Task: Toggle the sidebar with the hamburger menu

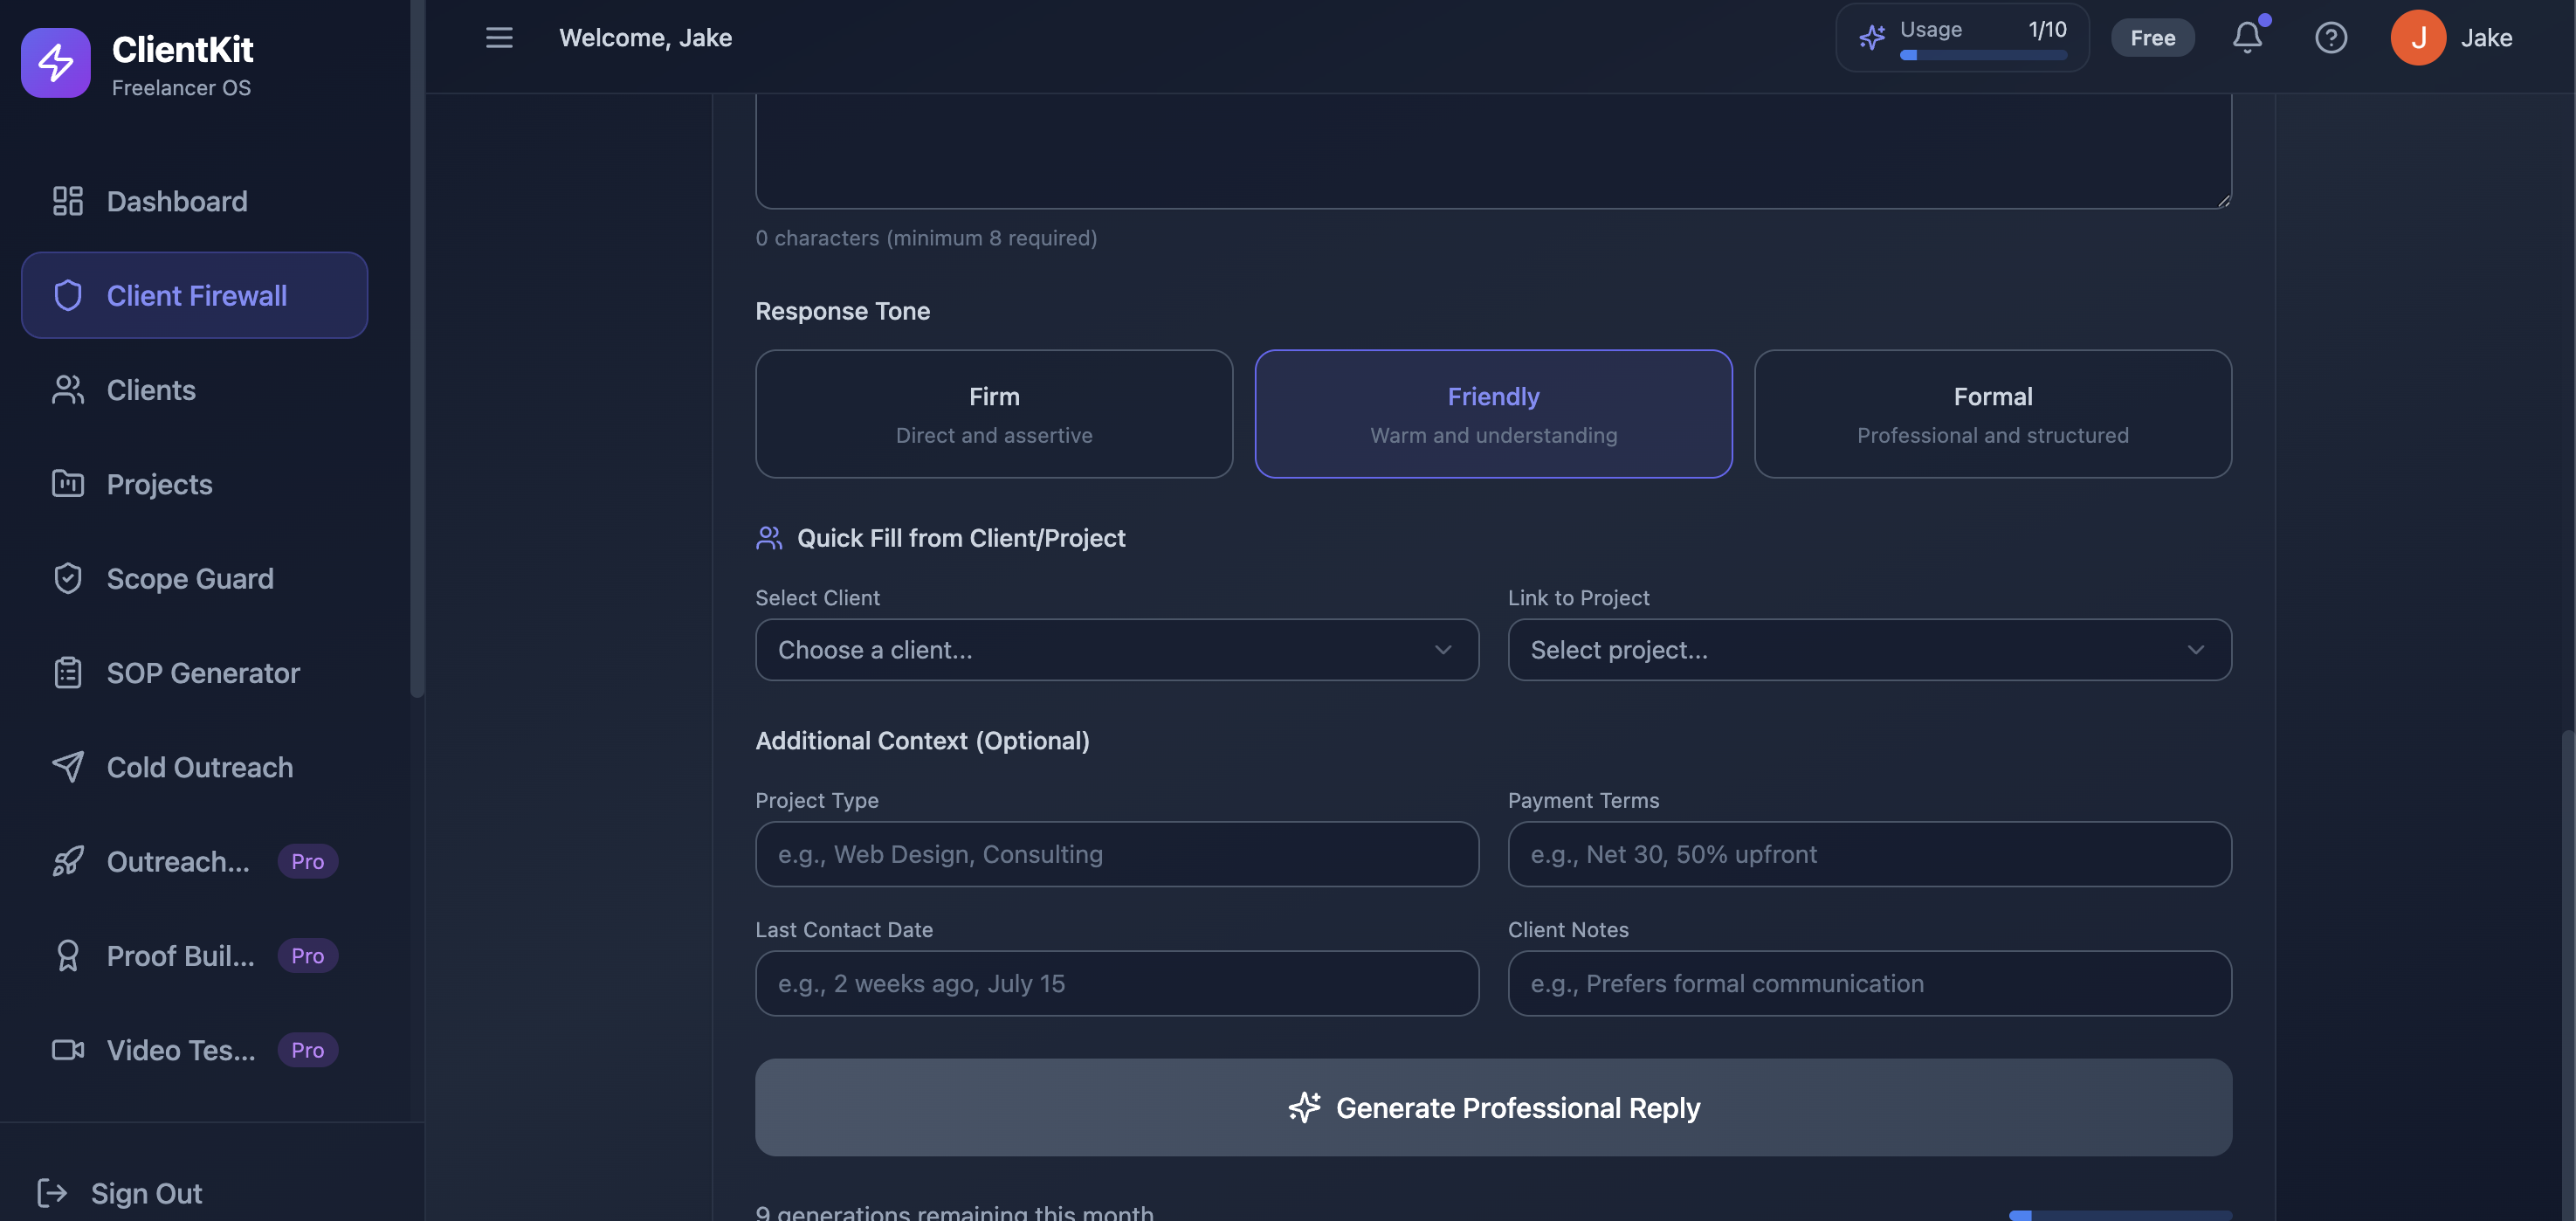Action: [497, 37]
